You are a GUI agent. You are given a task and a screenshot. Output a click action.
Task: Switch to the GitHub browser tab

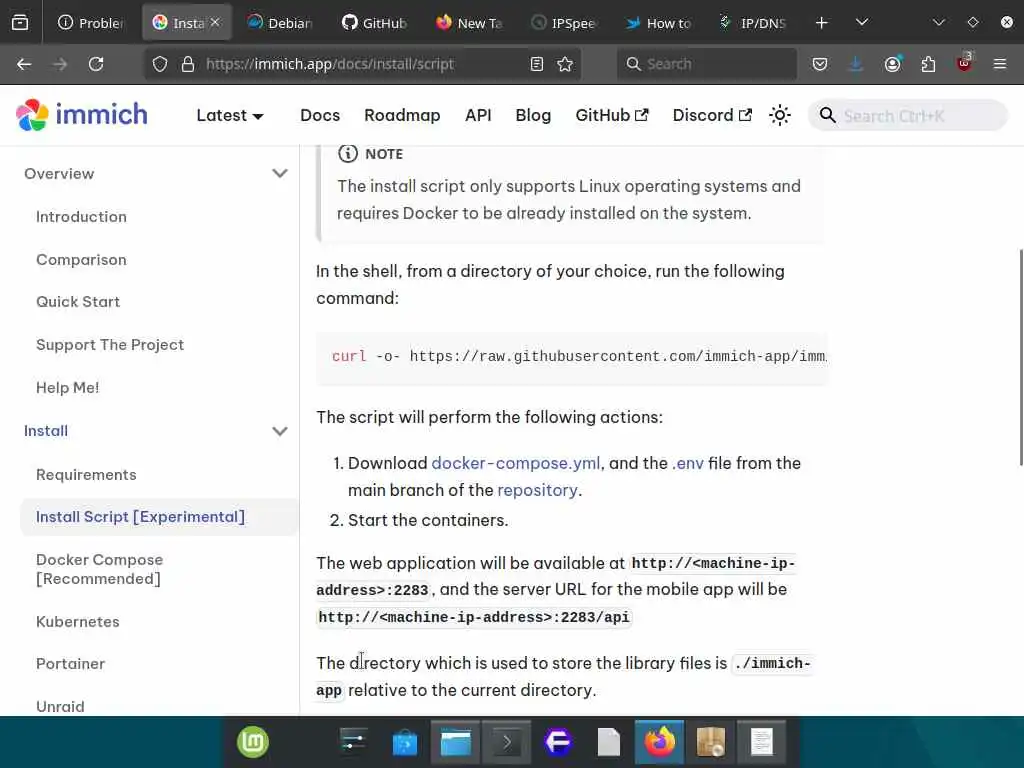374,23
